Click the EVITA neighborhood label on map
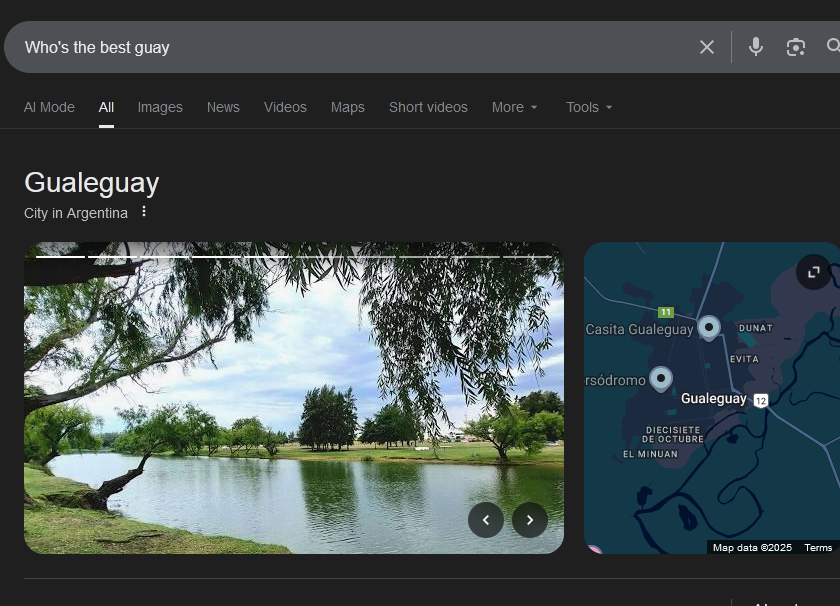Screen dimensions: 840x606 744,359
